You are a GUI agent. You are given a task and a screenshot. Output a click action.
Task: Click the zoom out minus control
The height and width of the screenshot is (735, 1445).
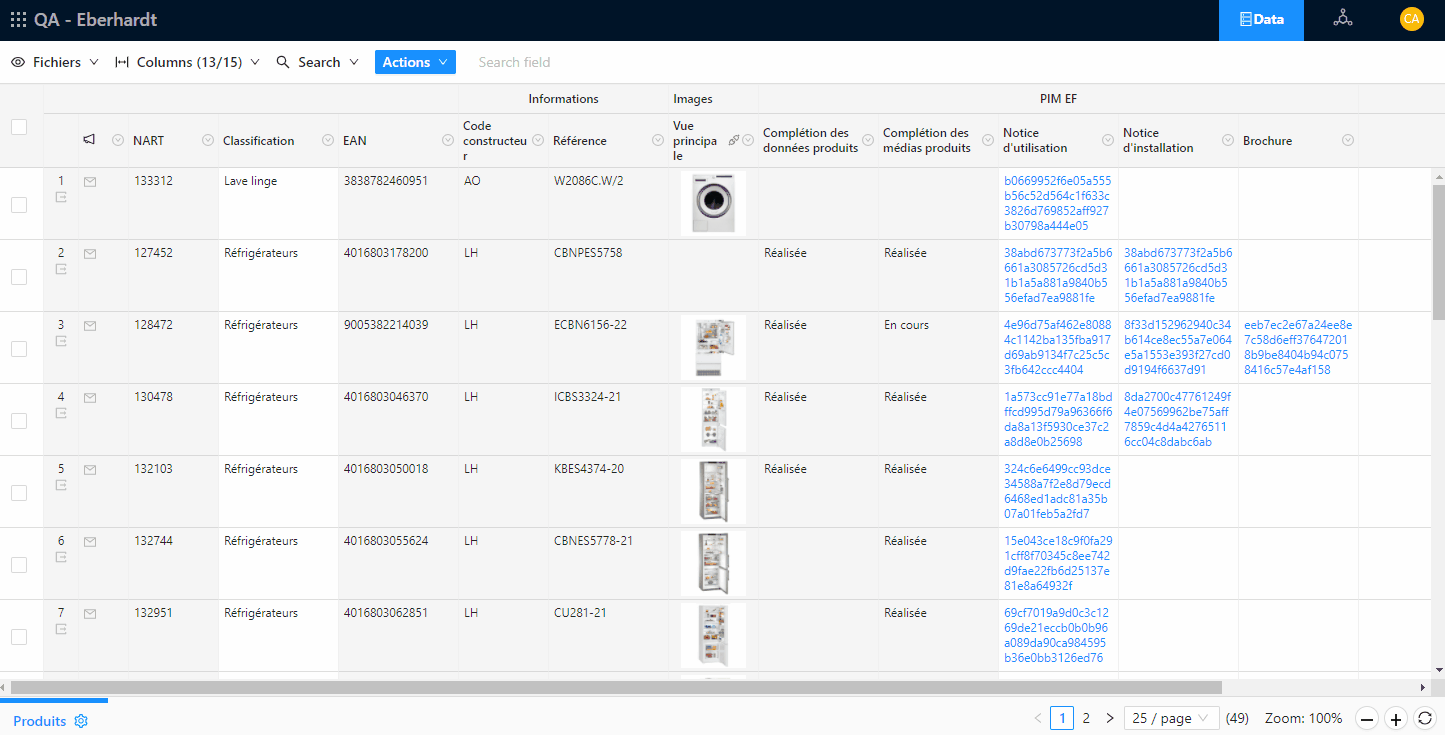click(1367, 718)
